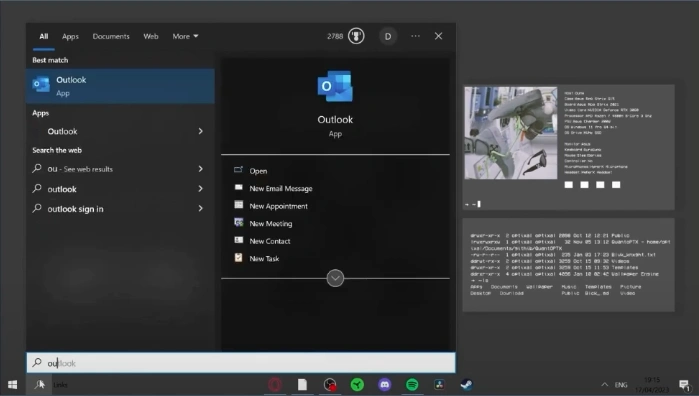Click the New Email Message envelope icon

pos(238,187)
